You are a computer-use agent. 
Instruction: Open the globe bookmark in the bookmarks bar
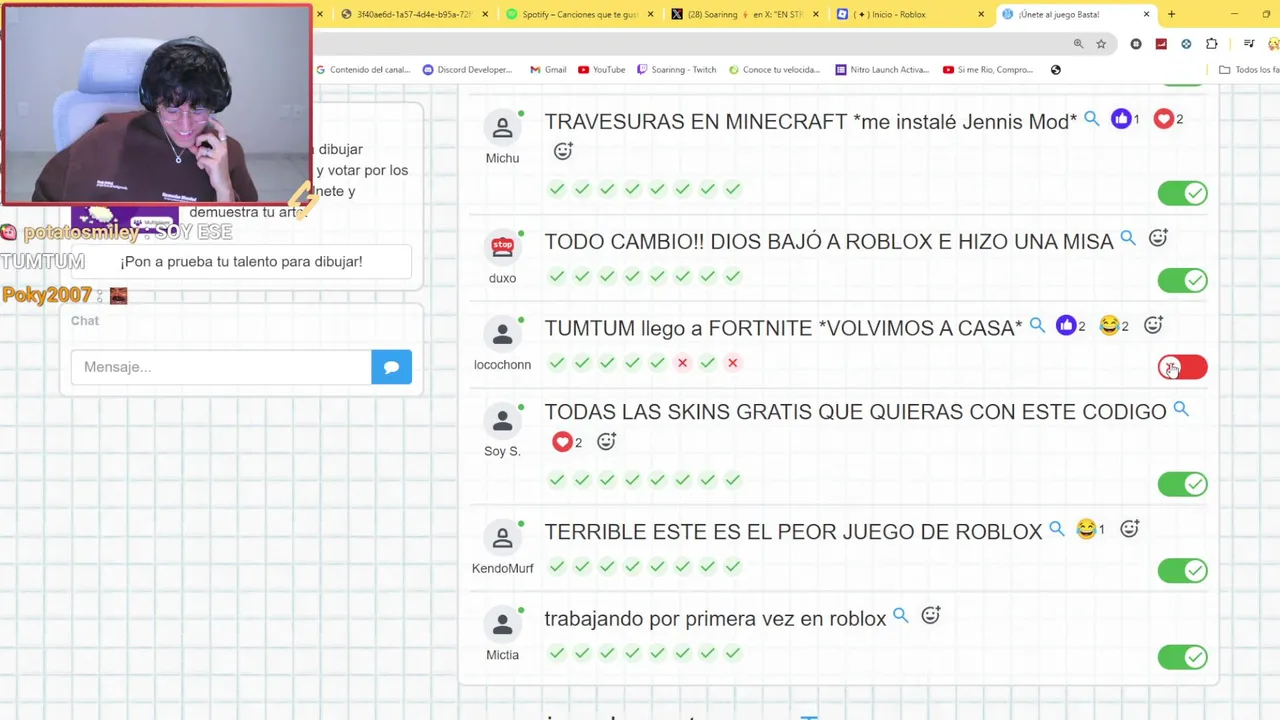pyautogui.click(x=1056, y=70)
